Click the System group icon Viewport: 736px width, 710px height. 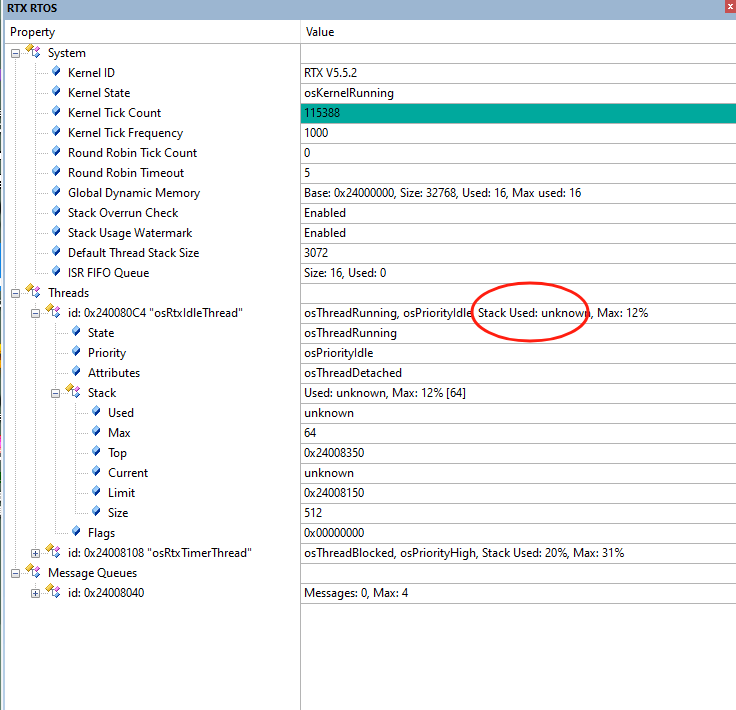(x=33, y=51)
